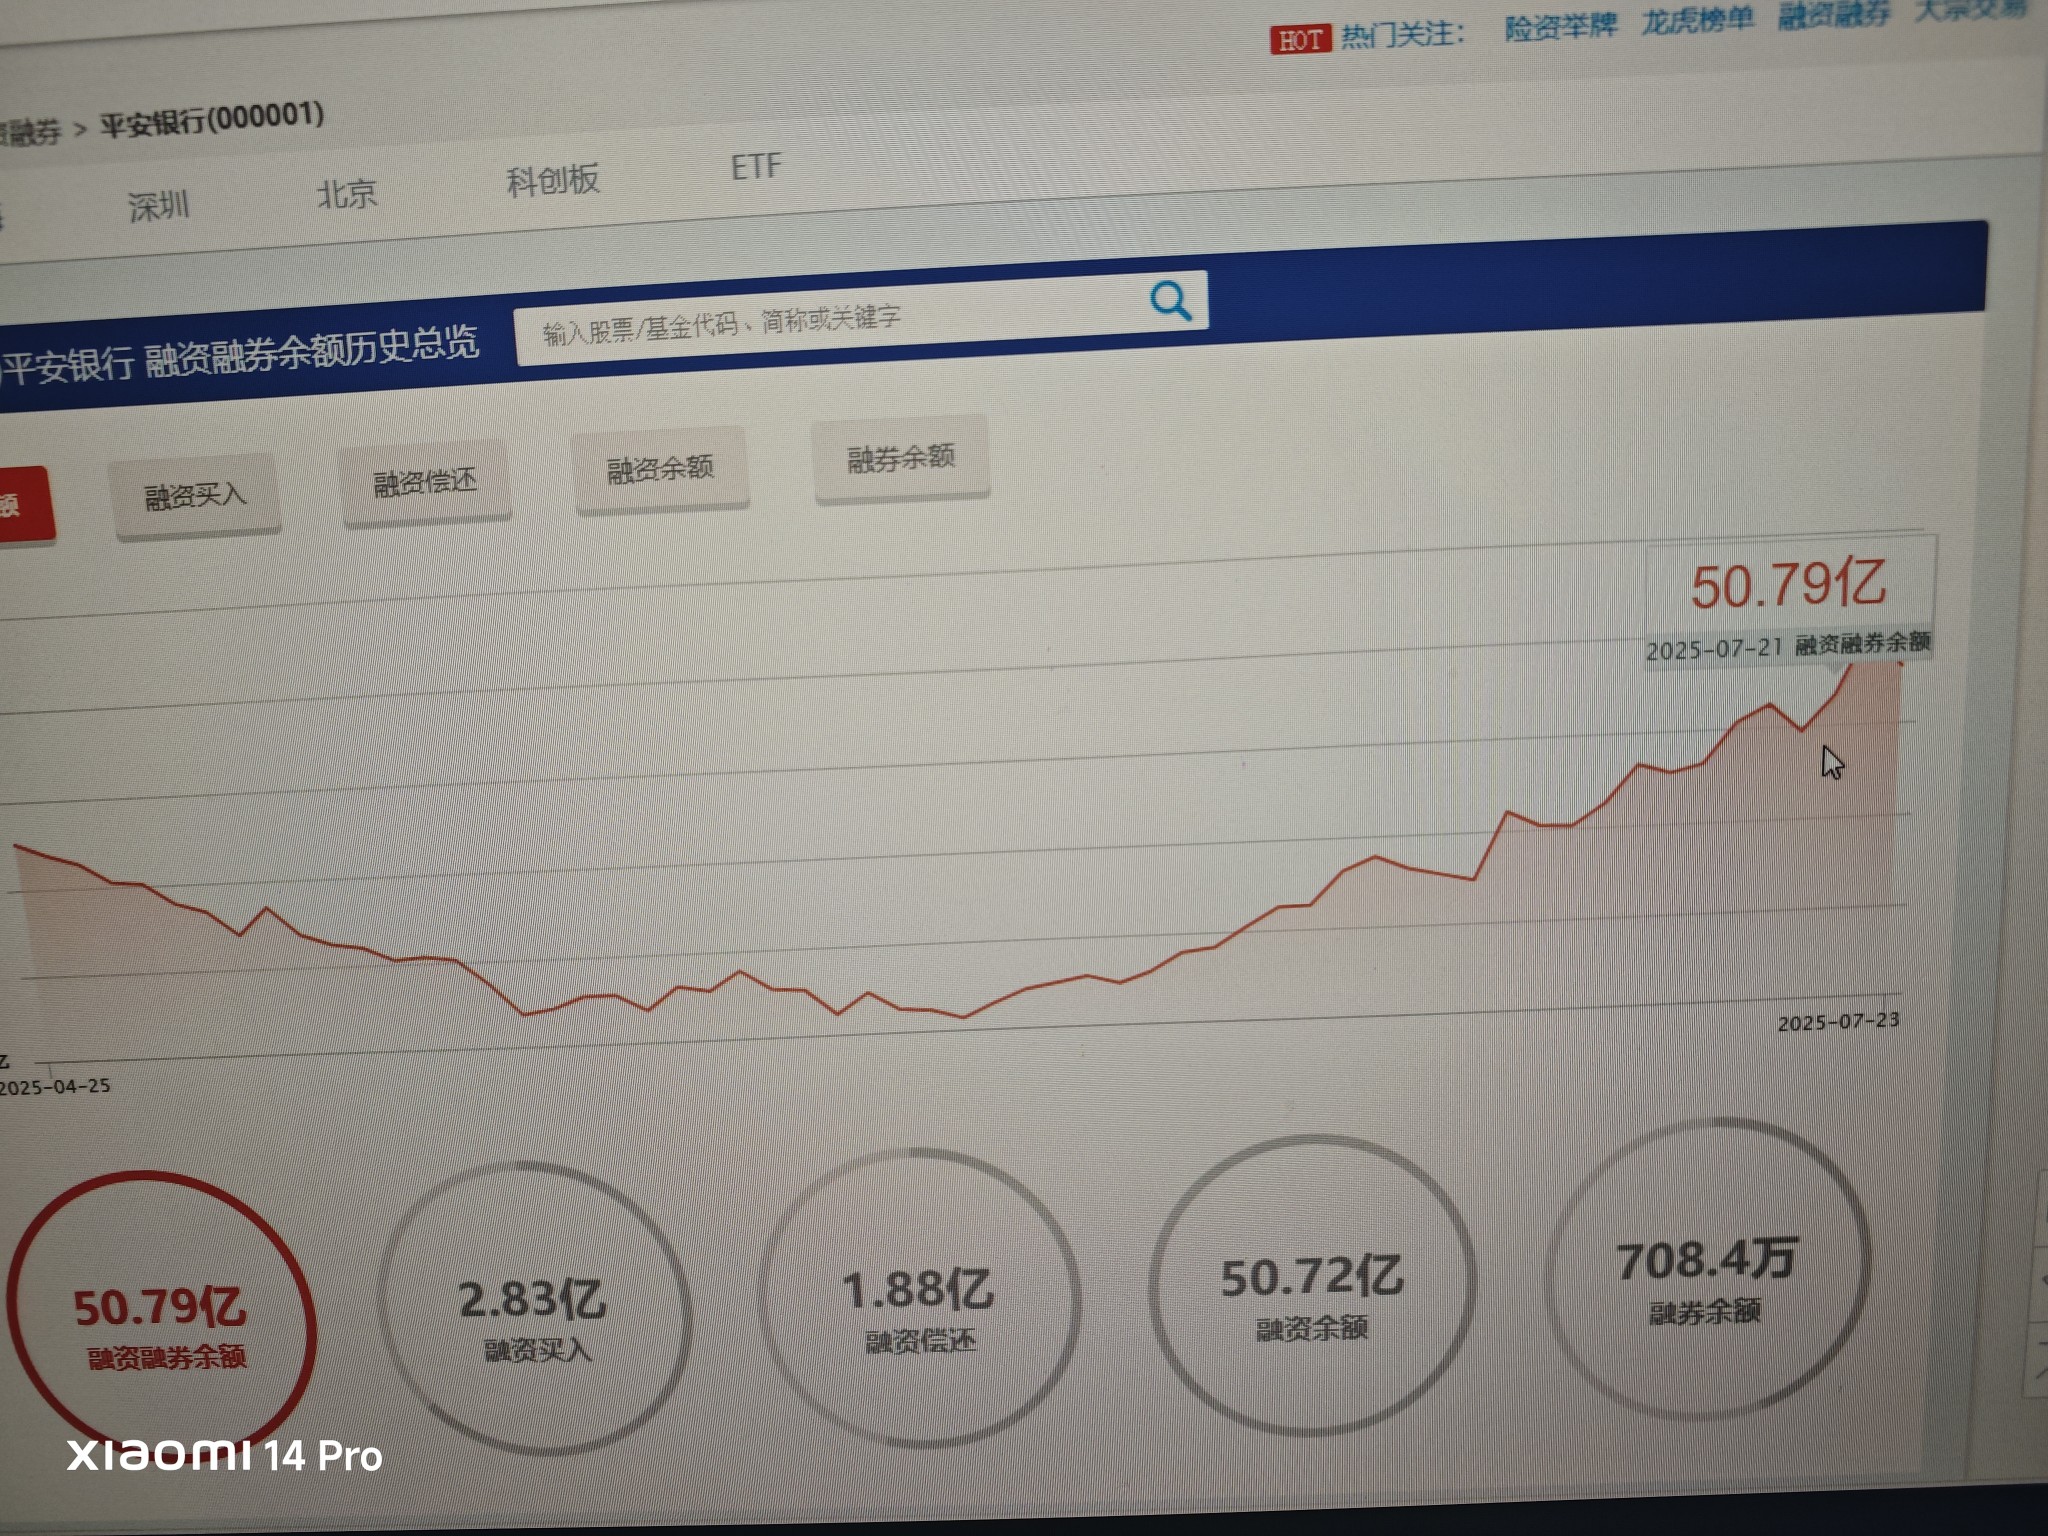
Task: Click the 融资偿还 chart button
Action: (x=425, y=483)
